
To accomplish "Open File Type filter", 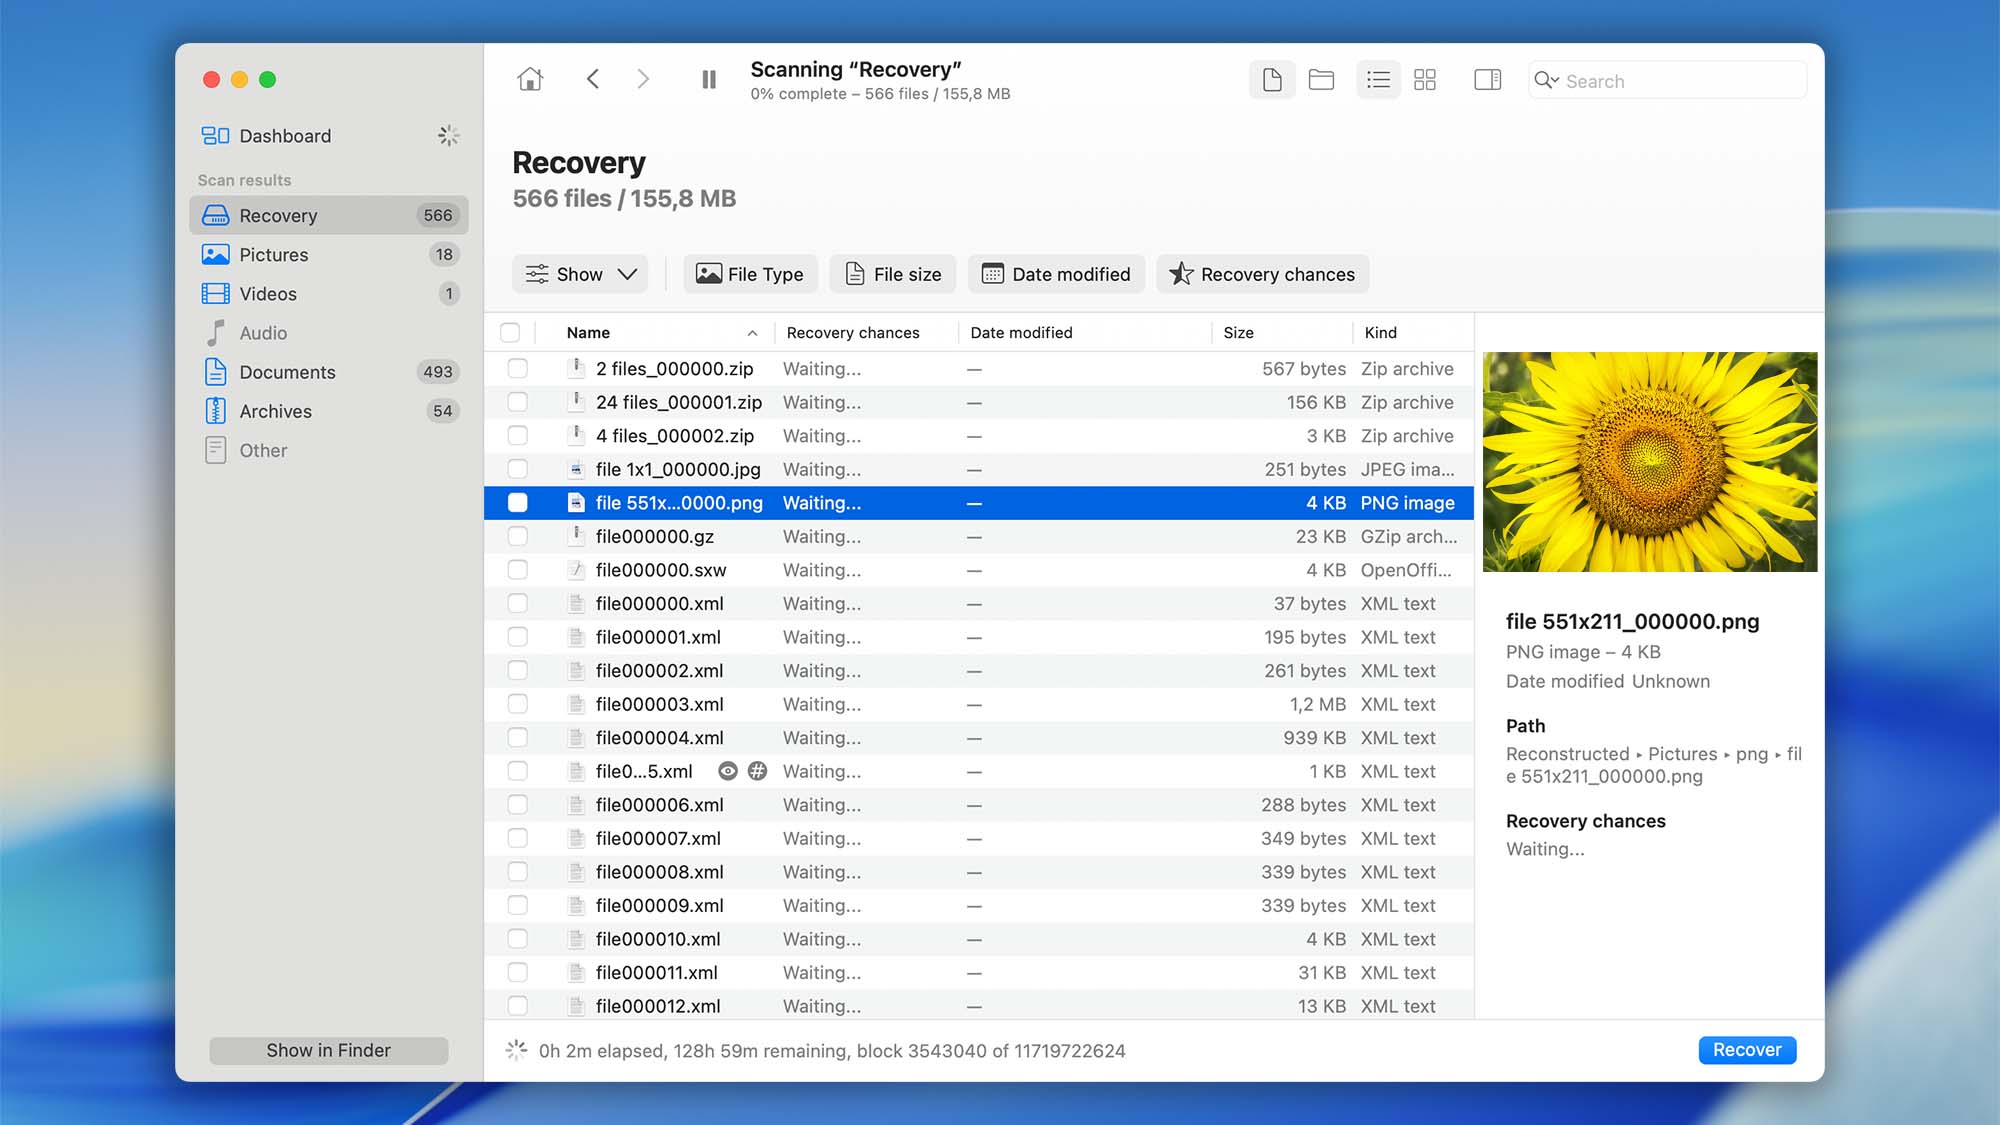I will click(x=750, y=274).
